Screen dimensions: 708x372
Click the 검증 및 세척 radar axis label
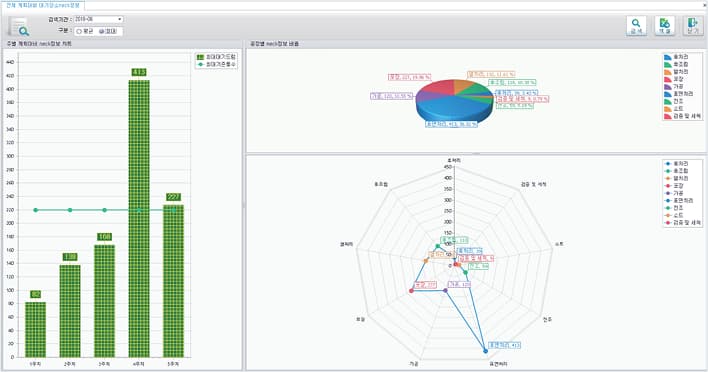pyautogui.click(x=534, y=184)
